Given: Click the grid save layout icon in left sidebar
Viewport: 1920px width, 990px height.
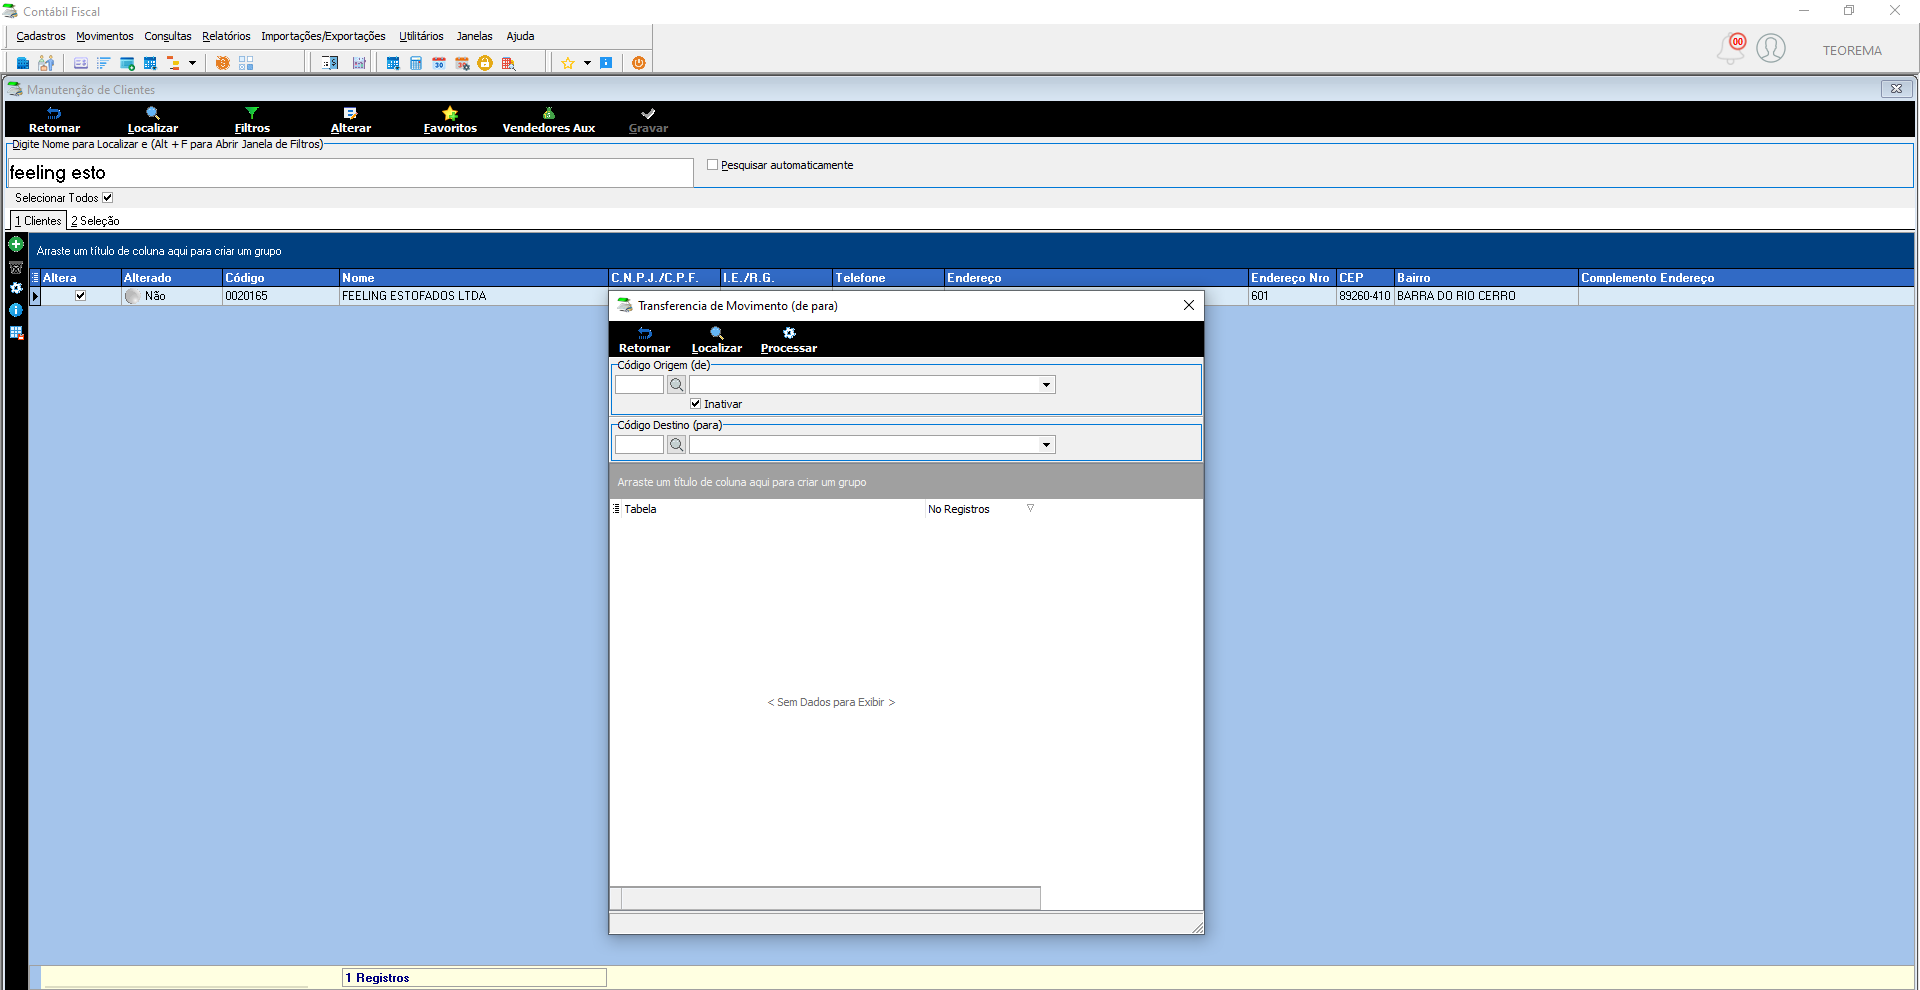Looking at the screenshot, I should tap(16, 332).
